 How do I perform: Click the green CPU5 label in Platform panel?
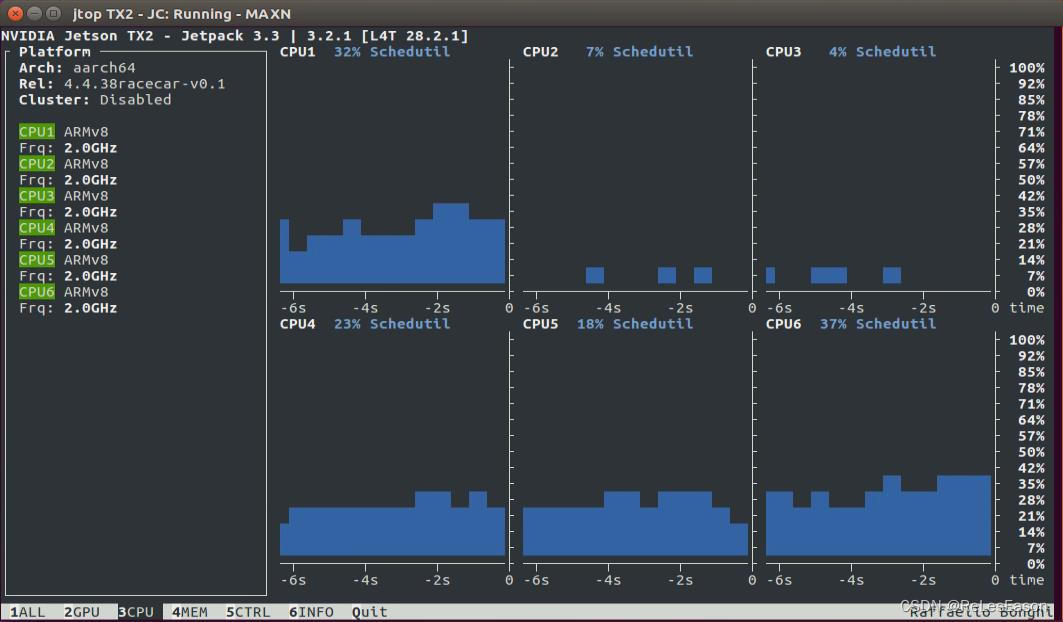tap(37, 260)
